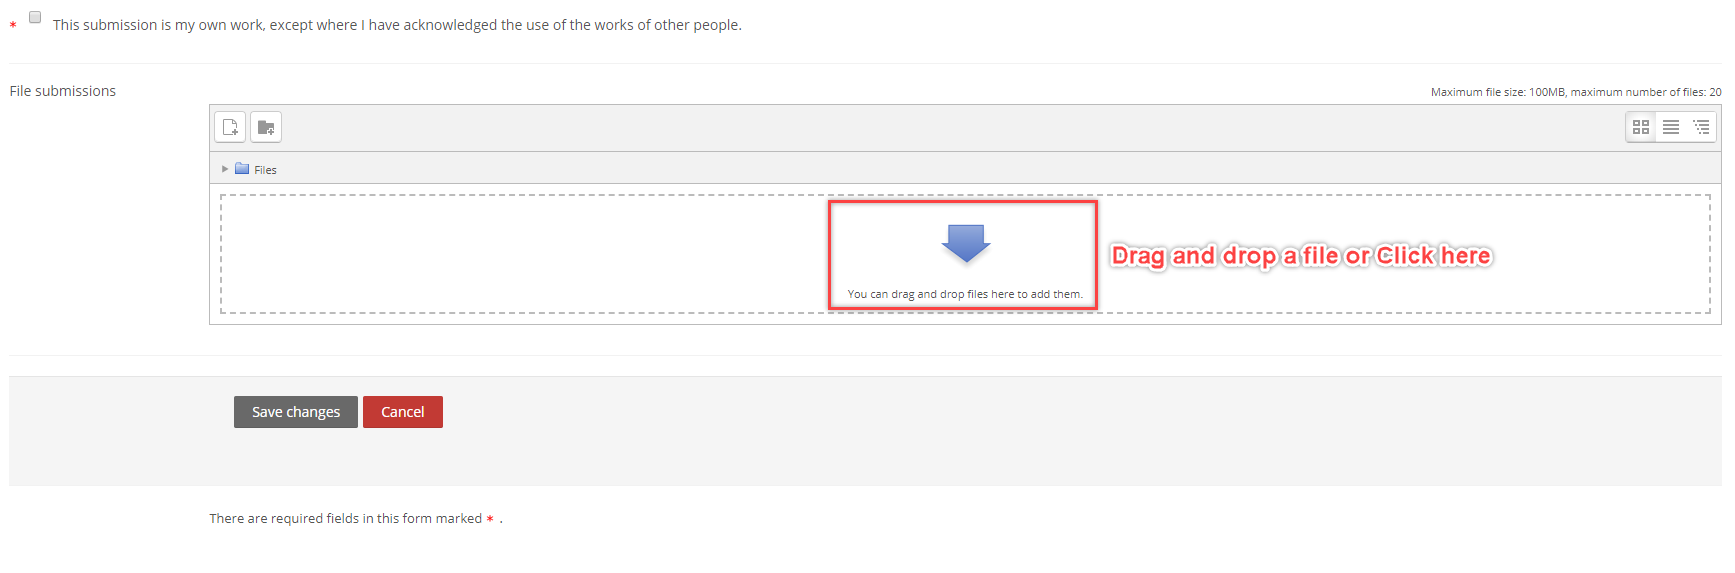Click the red asterisk beside the checkbox
The height and width of the screenshot is (573, 1735).
coord(13,25)
